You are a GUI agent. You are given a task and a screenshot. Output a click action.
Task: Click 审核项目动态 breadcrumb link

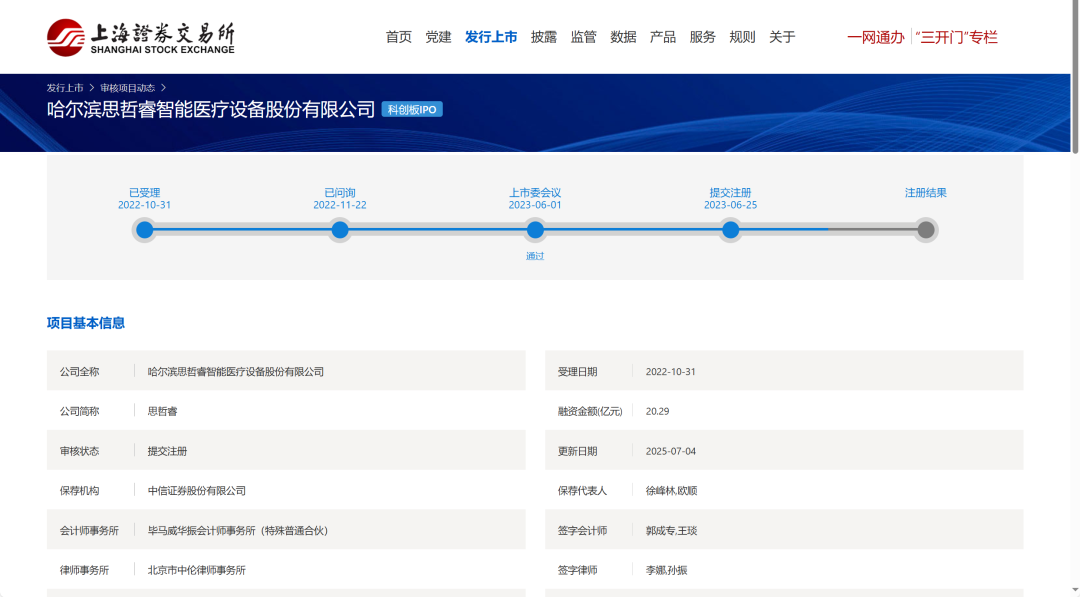(x=127, y=88)
